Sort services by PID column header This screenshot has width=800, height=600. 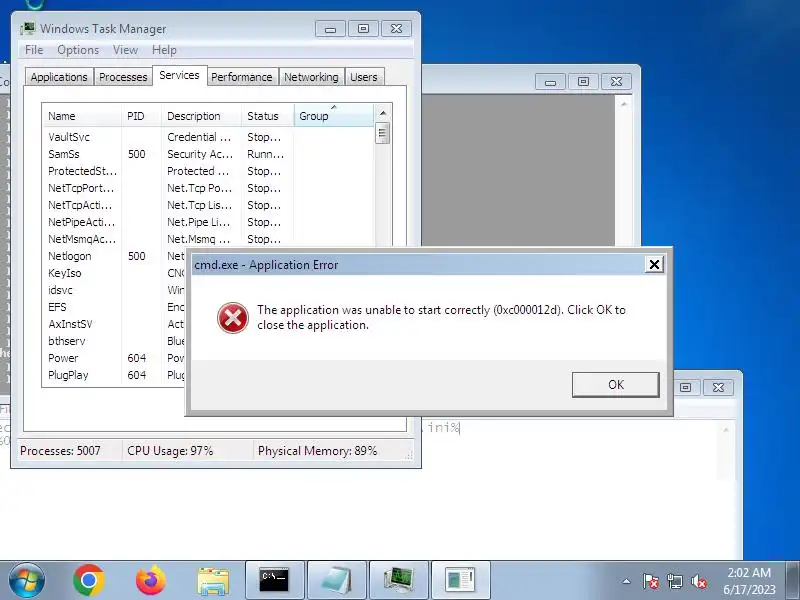(141, 116)
